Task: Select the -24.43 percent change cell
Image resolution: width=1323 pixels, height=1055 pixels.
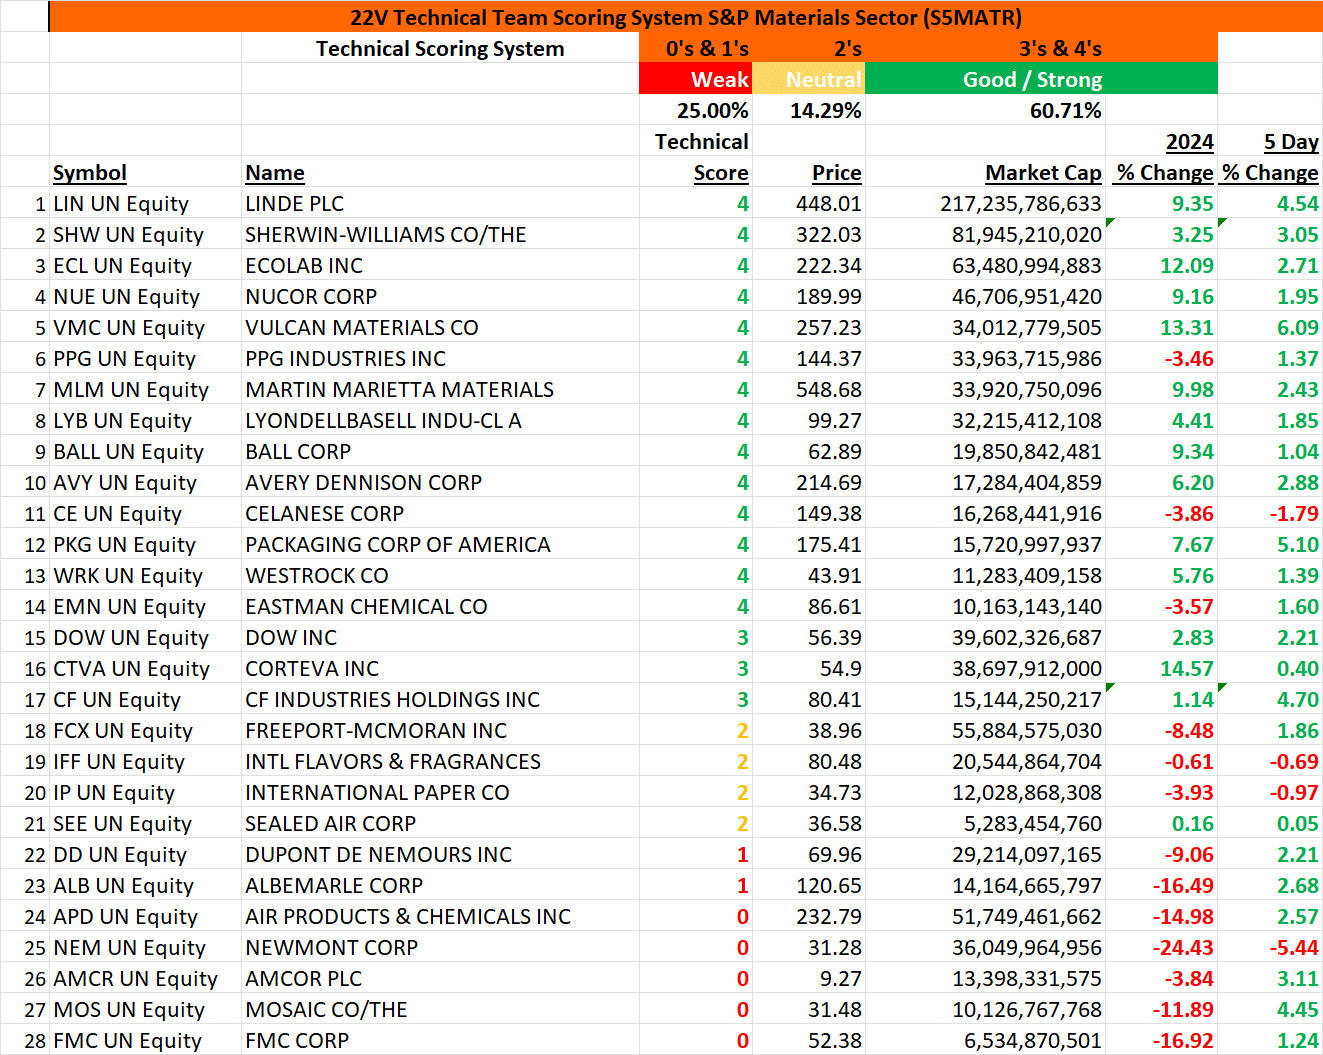Action: 1161,947
